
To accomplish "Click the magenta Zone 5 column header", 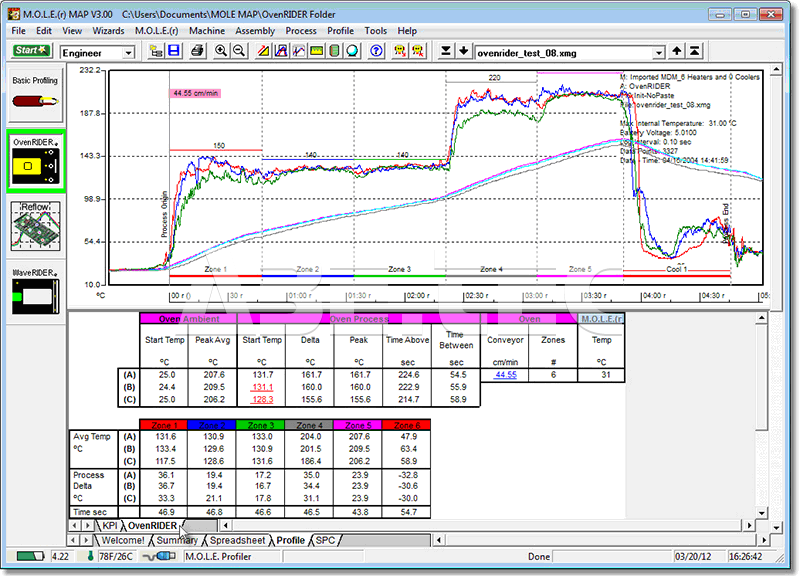I will click(x=357, y=424).
